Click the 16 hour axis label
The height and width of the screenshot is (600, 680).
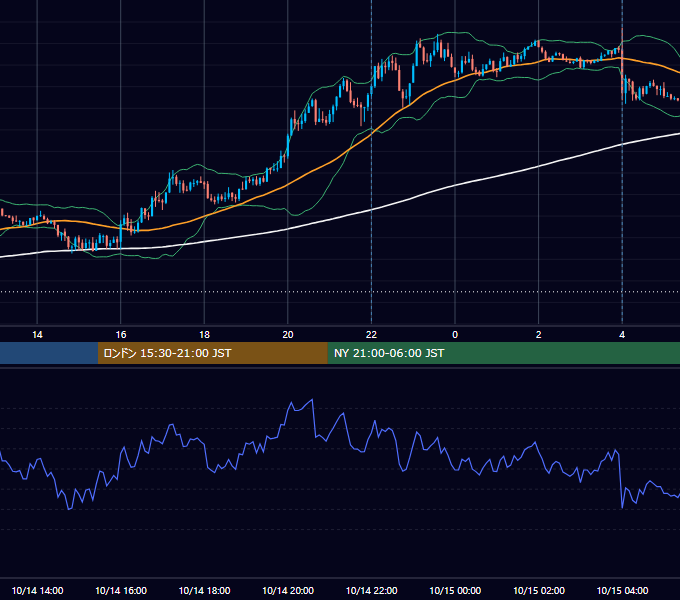point(121,335)
